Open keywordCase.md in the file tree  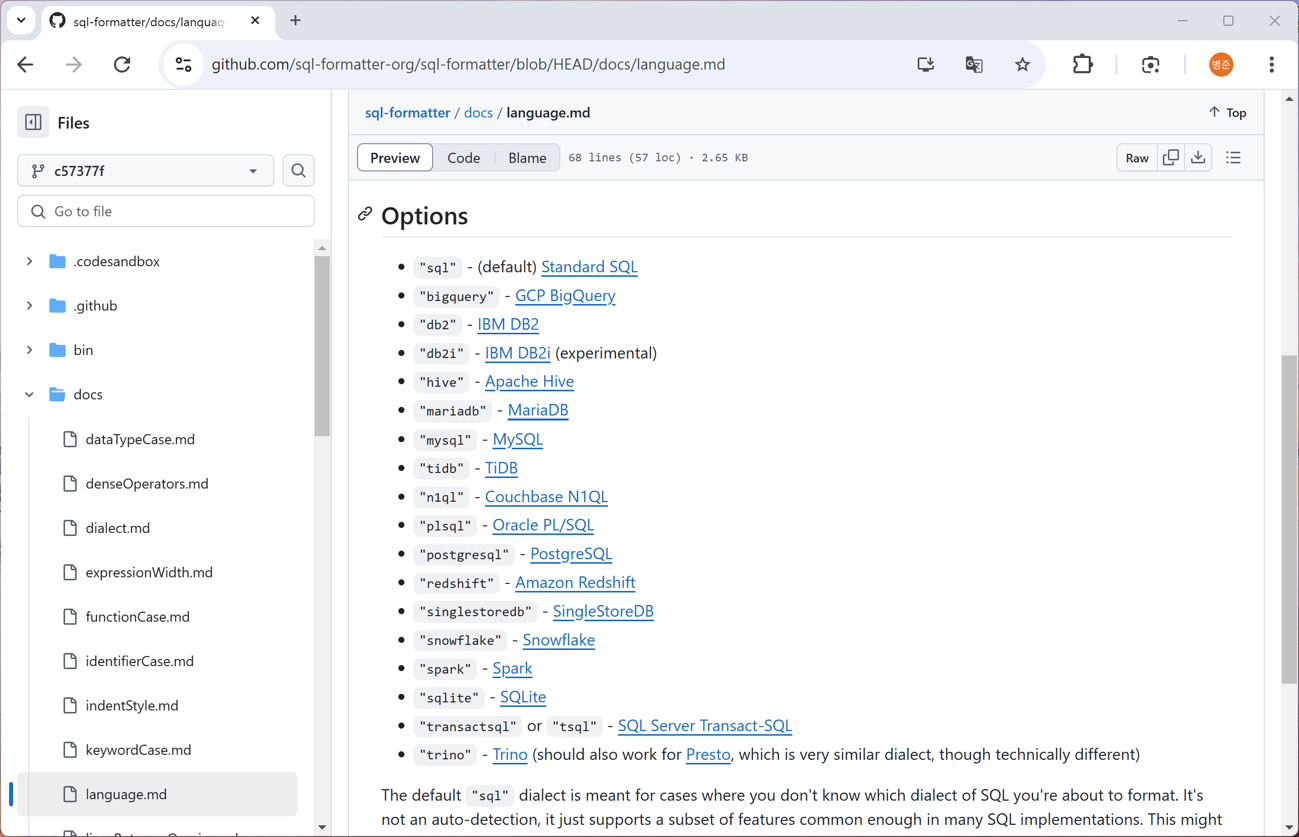click(138, 750)
